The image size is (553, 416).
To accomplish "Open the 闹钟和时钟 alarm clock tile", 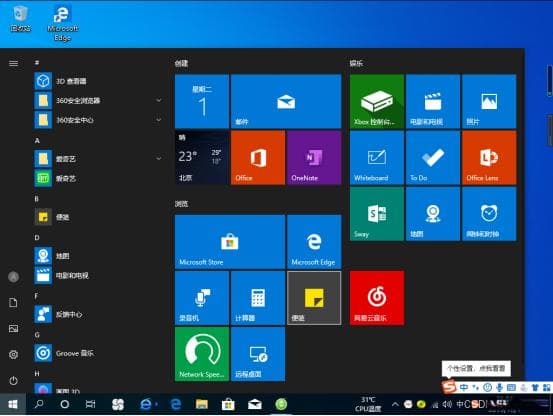I will (489, 214).
